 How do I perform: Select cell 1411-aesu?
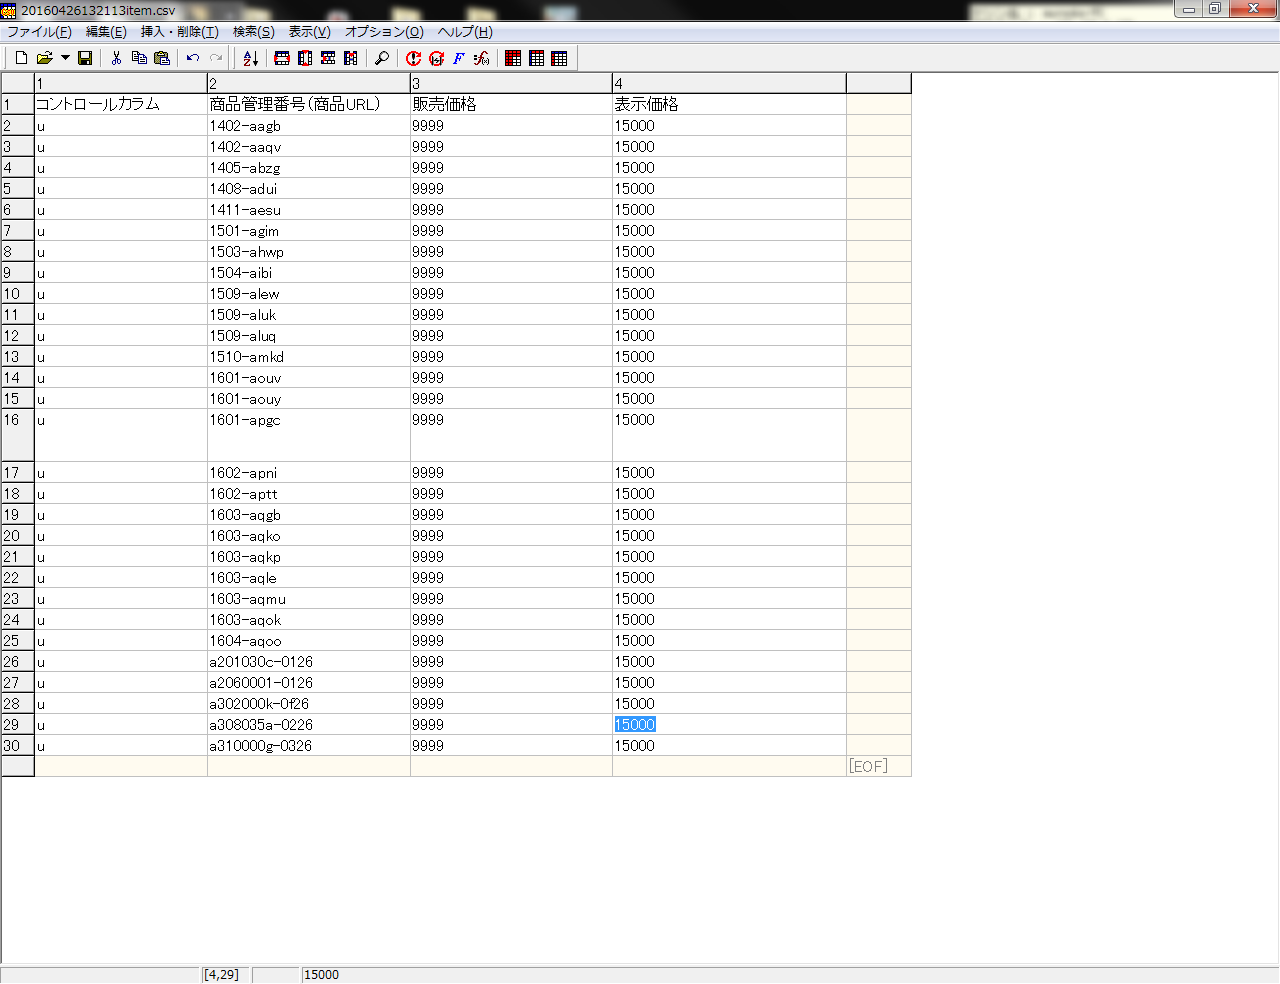point(309,210)
